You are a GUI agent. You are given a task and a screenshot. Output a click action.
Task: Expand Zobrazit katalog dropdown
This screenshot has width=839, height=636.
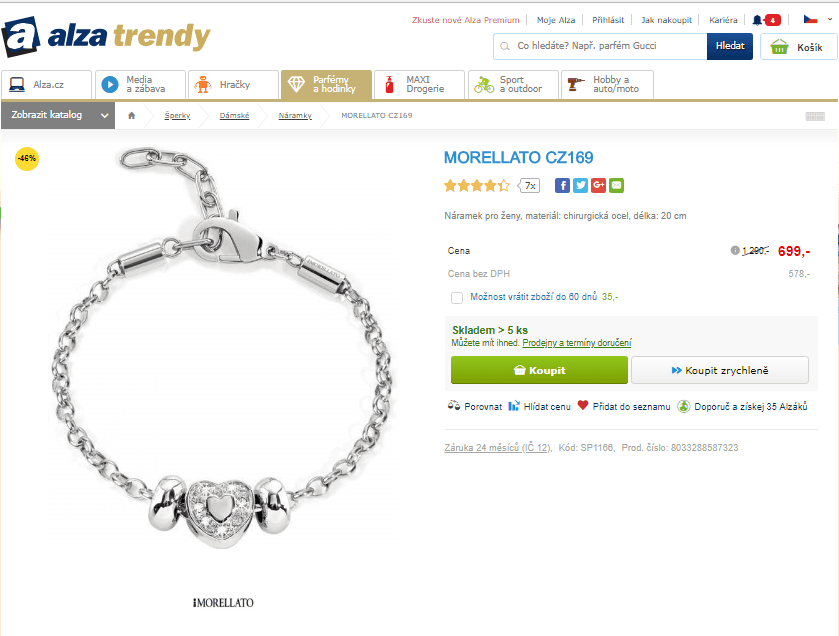click(58, 115)
